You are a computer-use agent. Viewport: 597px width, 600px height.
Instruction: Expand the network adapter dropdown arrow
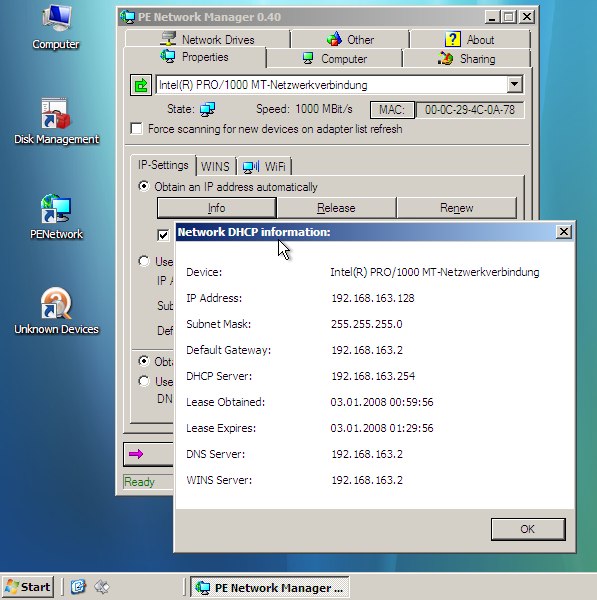click(x=515, y=85)
